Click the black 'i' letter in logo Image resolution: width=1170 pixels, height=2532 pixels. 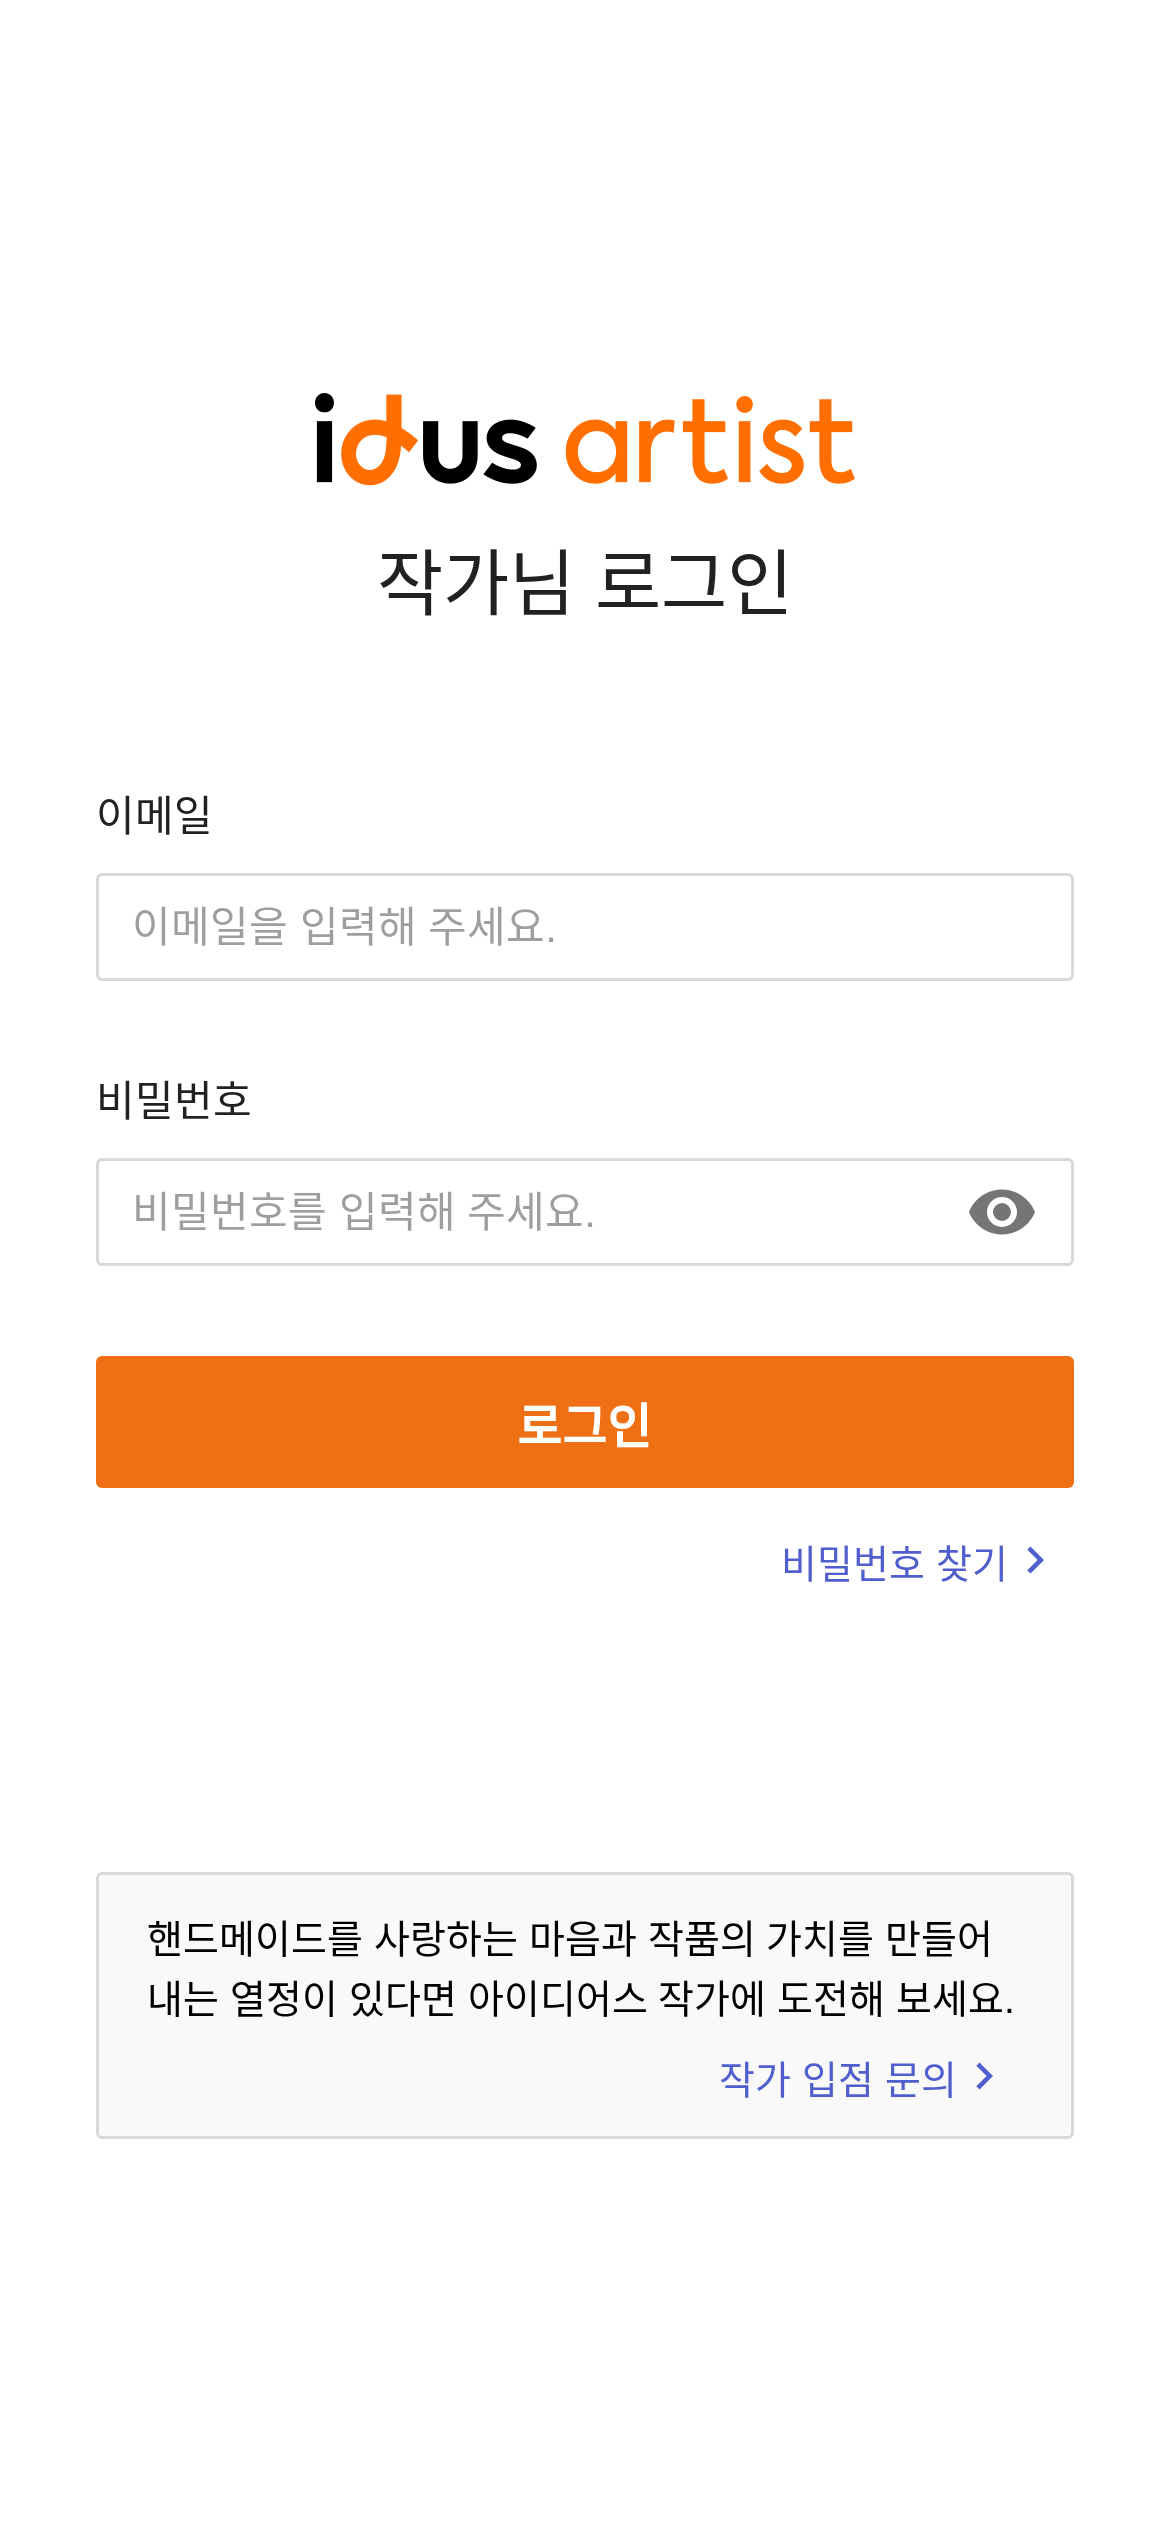324,439
